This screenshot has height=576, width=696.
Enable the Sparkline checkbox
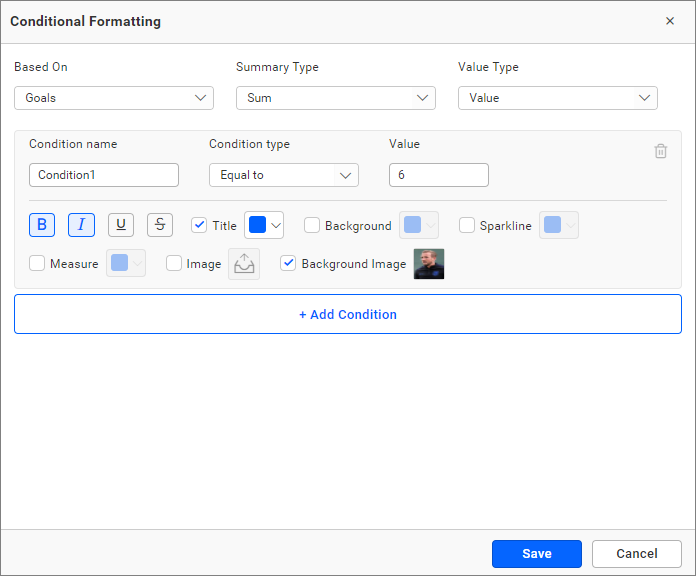pyautogui.click(x=467, y=226)
